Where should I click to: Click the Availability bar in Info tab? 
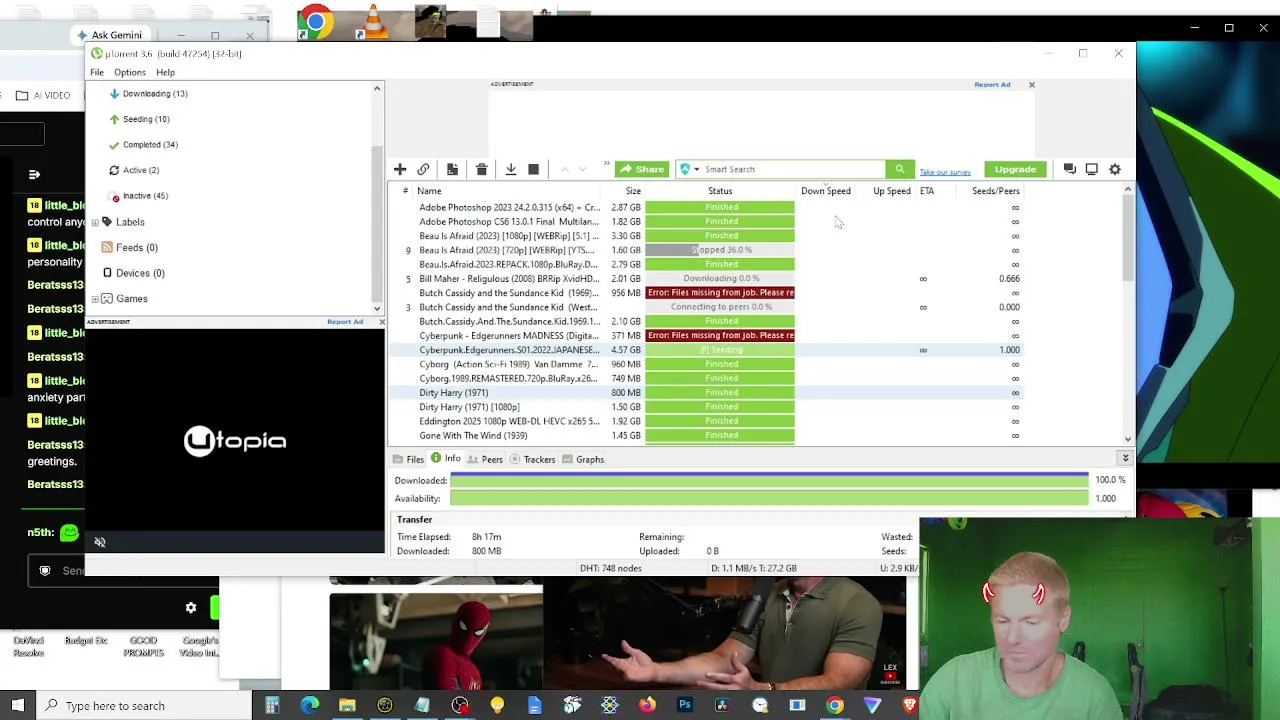point(769,498)
